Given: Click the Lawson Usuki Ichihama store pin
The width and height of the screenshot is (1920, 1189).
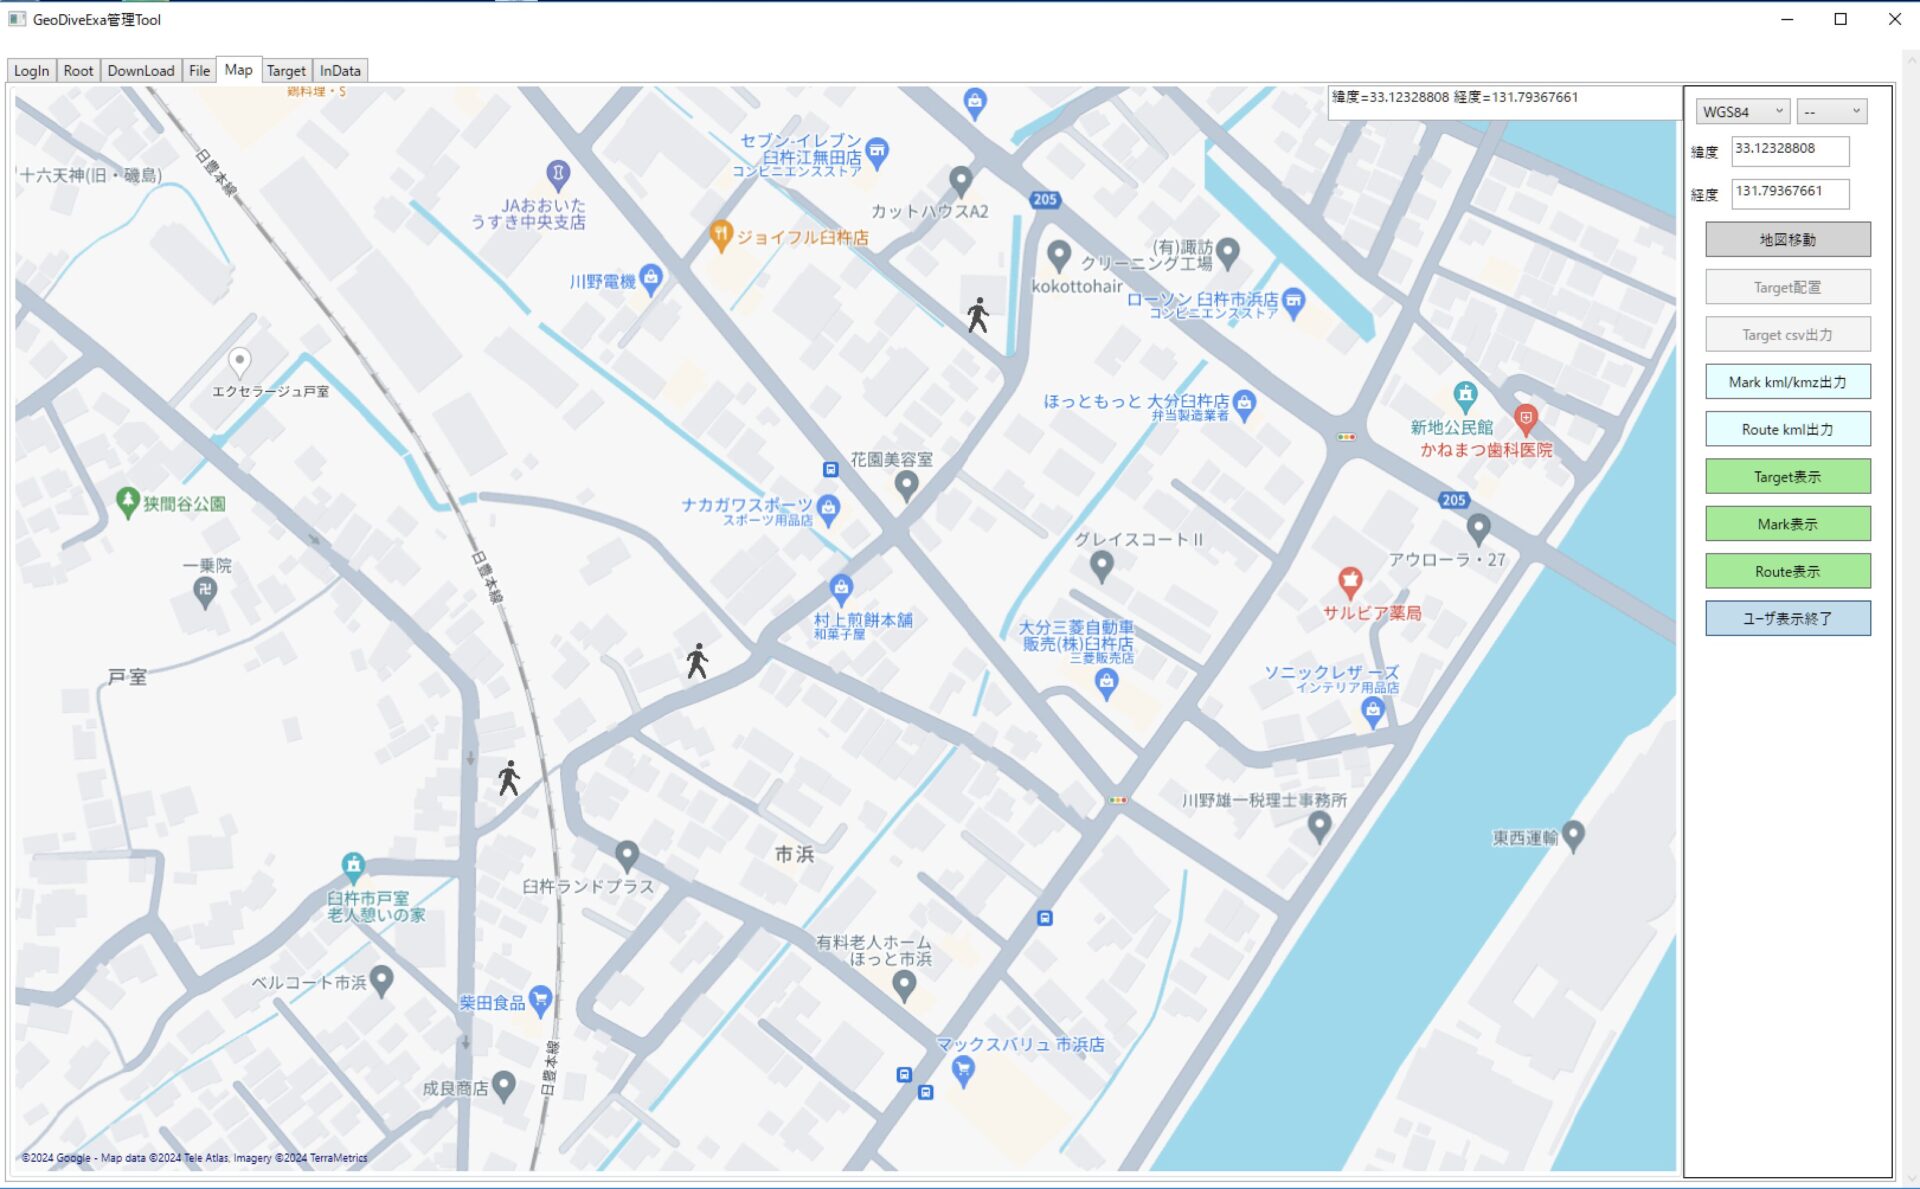Looking at the screenshot, I should [x=1293, y=302].
